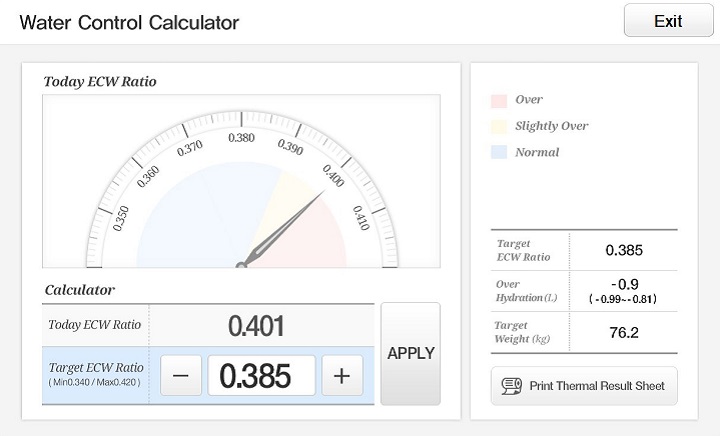
Task: Click the pink Over legend swatch
Action: pos(498,100)
